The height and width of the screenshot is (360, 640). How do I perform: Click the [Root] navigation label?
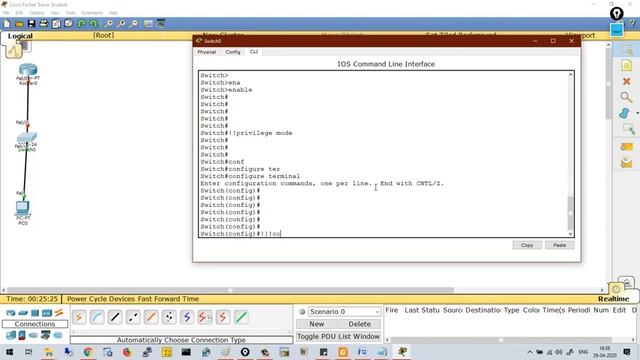pyautogui.click(x=103, y=36)
